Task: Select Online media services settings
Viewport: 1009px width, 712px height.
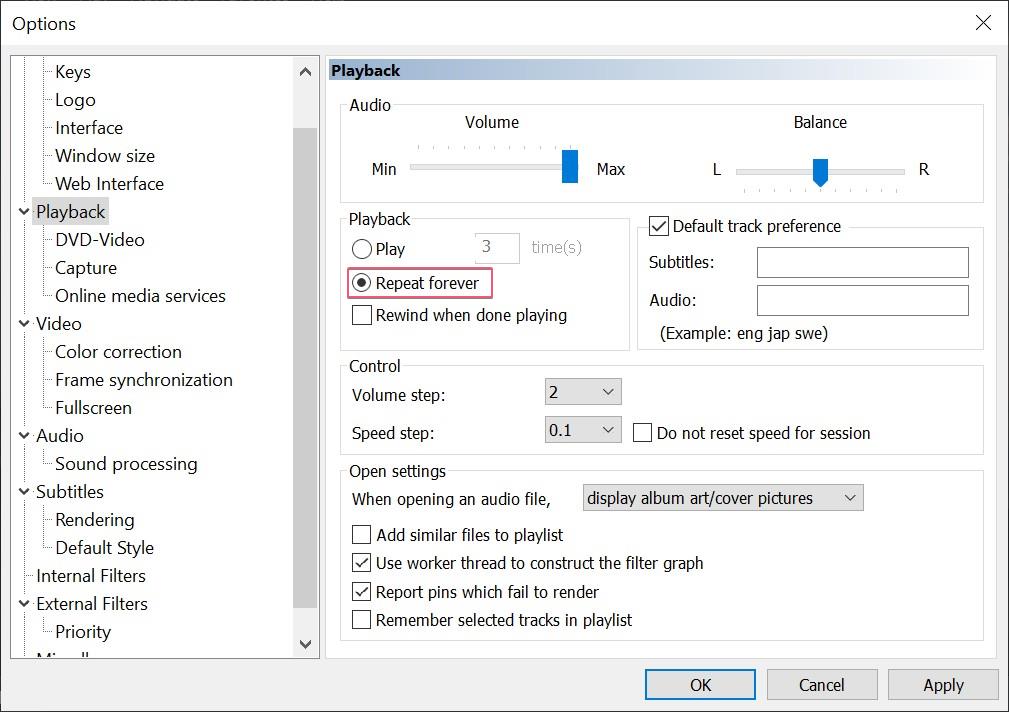Action: 139,295
